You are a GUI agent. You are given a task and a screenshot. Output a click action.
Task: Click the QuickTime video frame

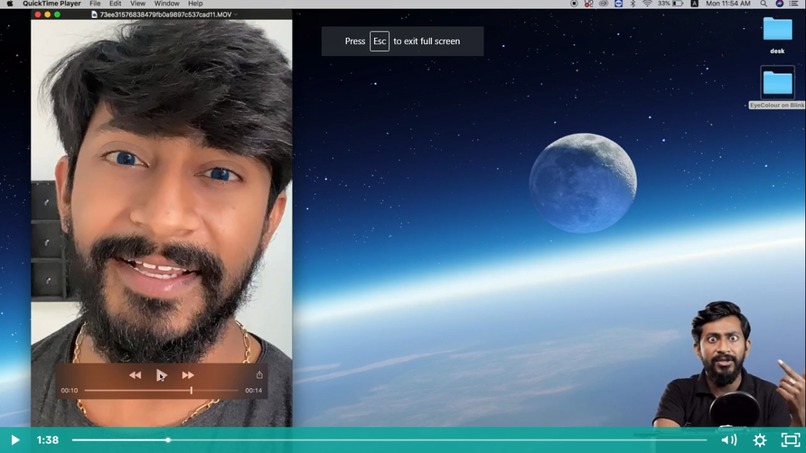tap(161, 223)
